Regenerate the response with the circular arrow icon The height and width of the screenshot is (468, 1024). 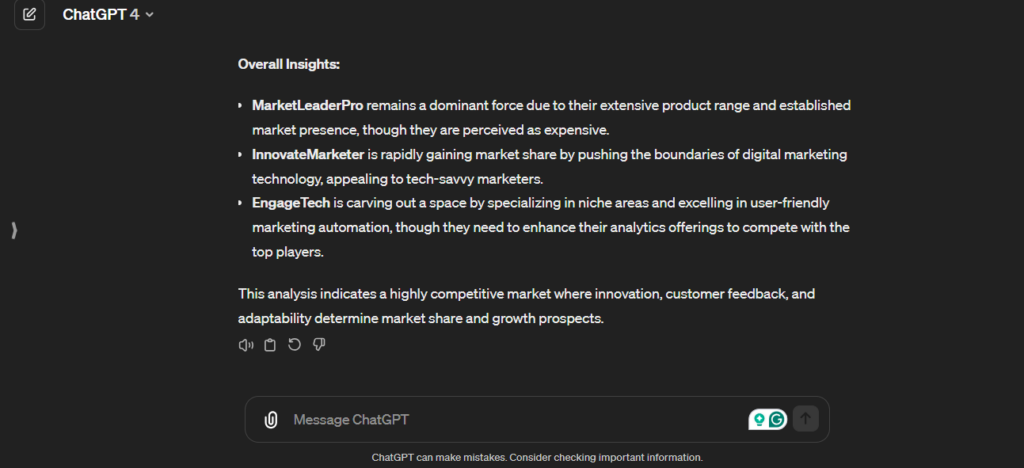[x=294, y=345]
